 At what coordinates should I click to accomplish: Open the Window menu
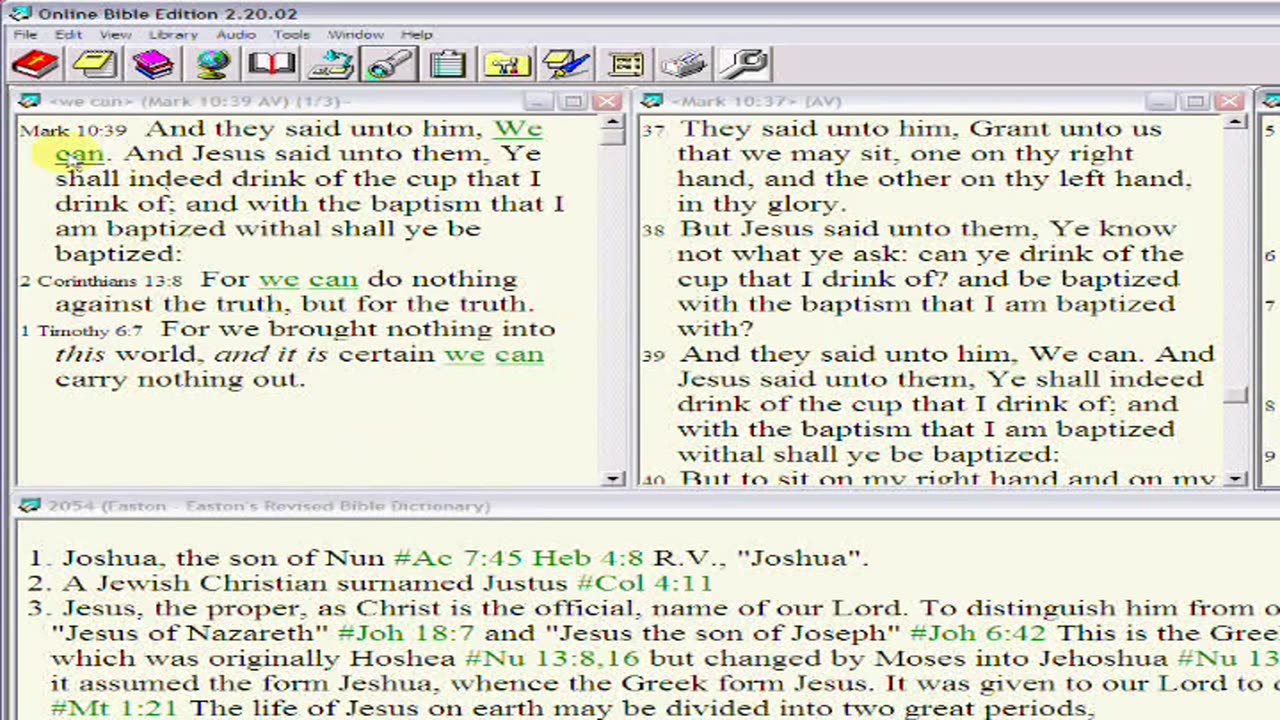point(356,35)
